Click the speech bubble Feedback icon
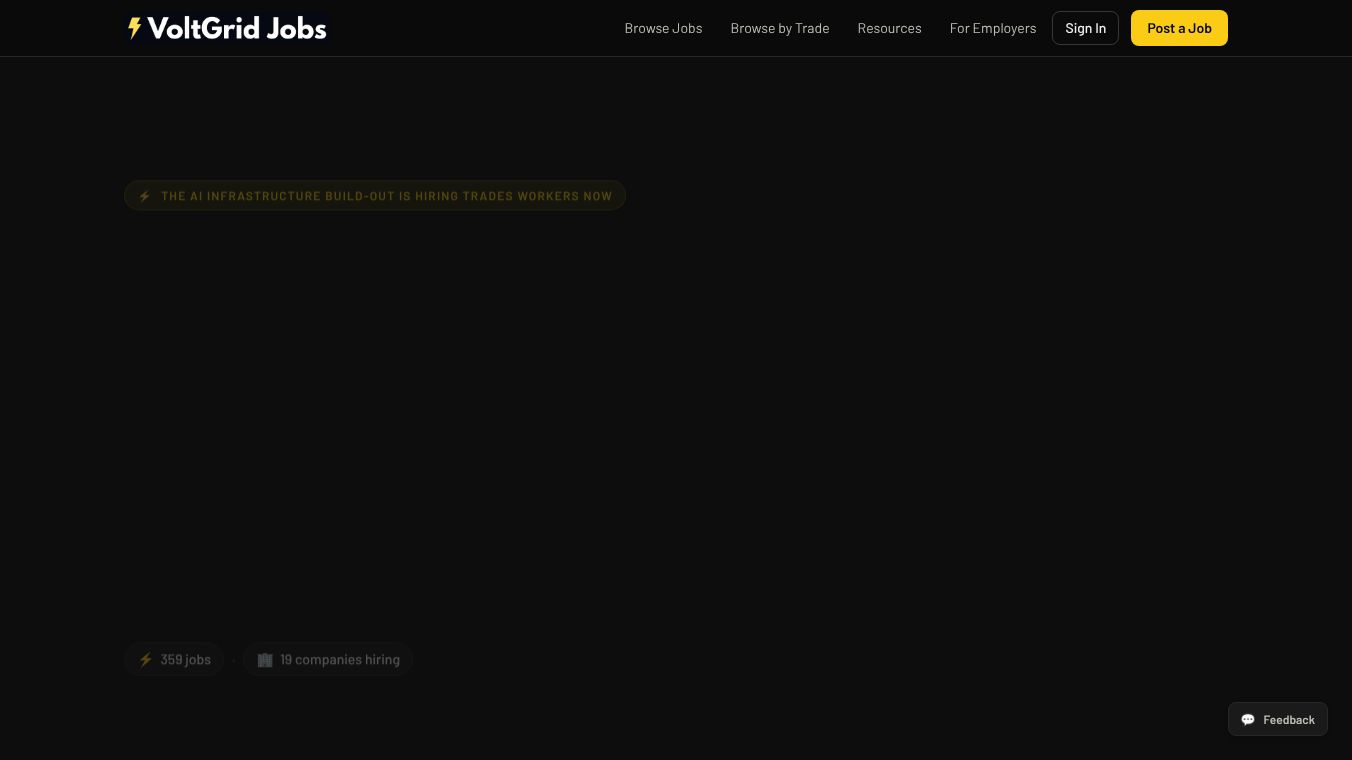Screen dimensions: 1352x760 [x=1248, y=720]
